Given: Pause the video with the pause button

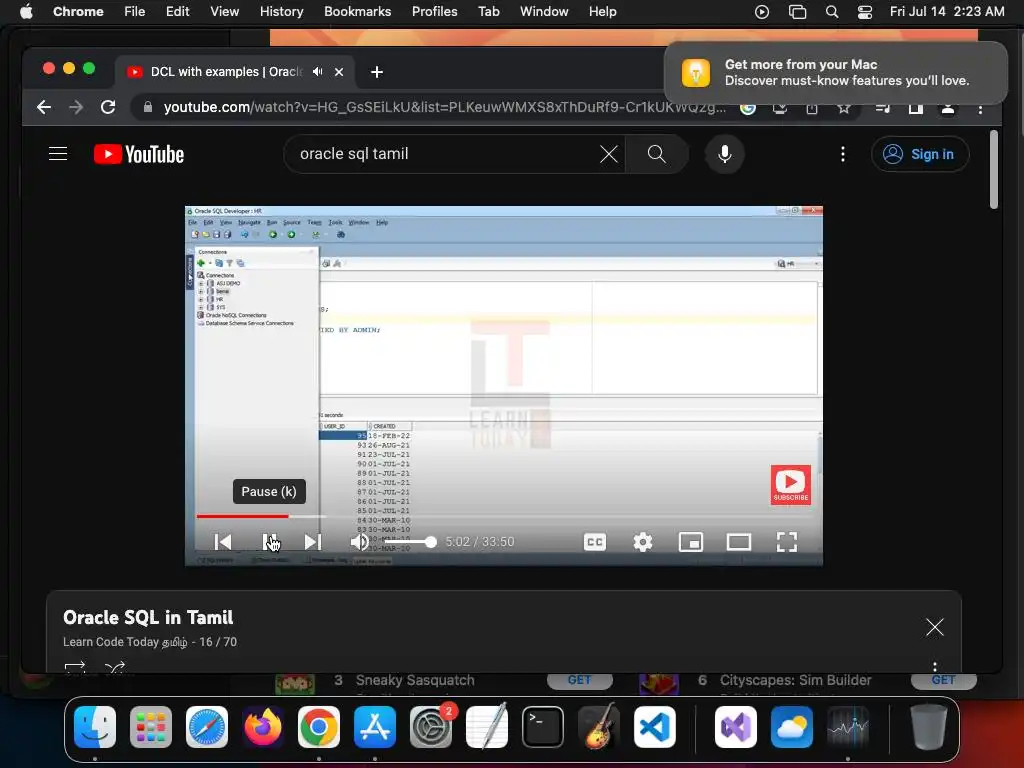Looking at the screenshot, I should coord(270,541).
